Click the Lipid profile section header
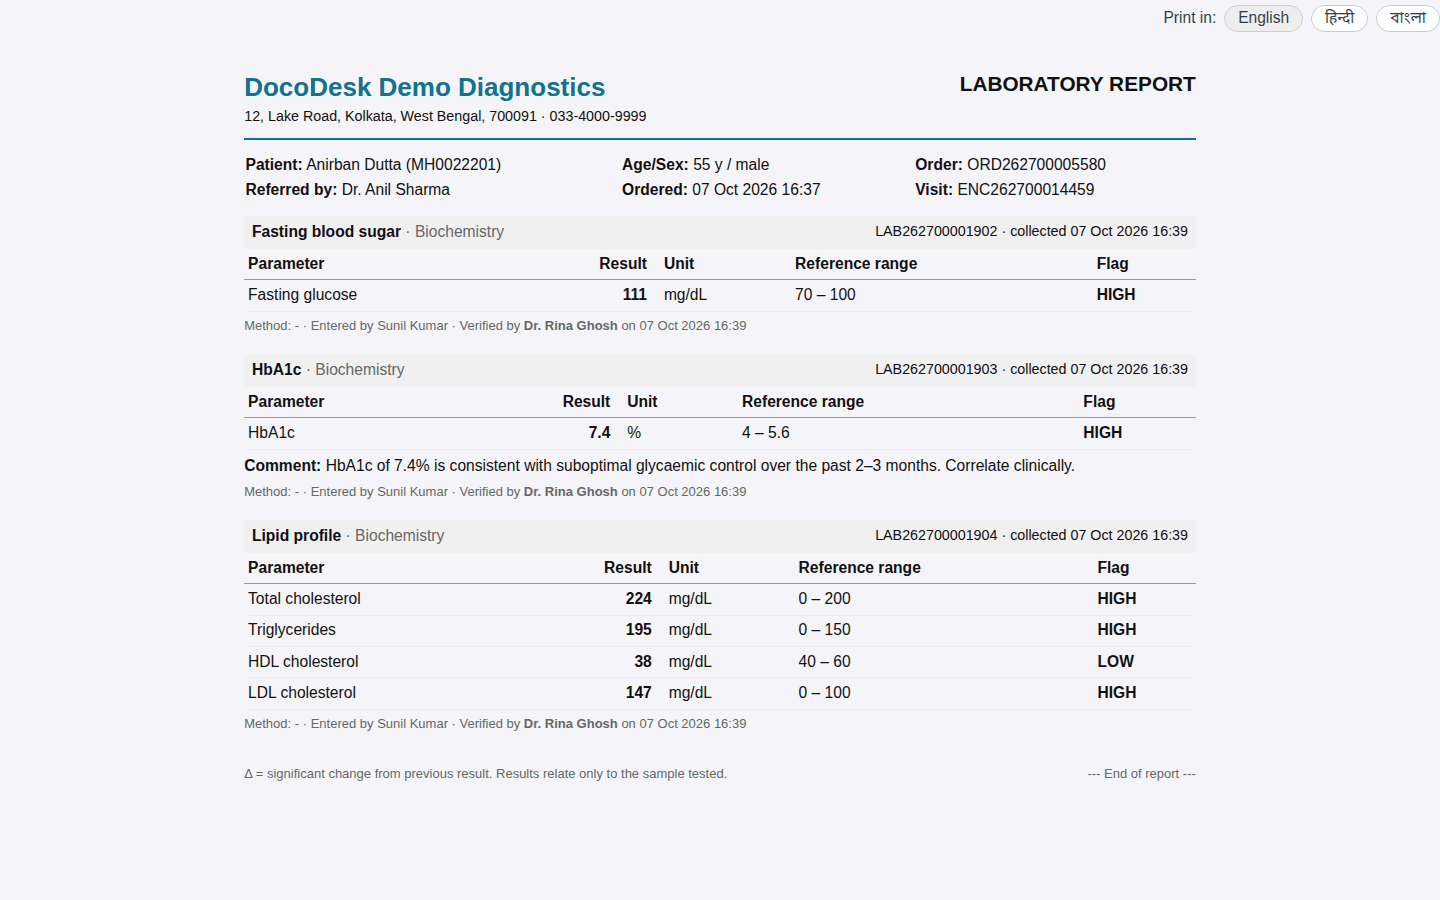 [x=720, y=535]
